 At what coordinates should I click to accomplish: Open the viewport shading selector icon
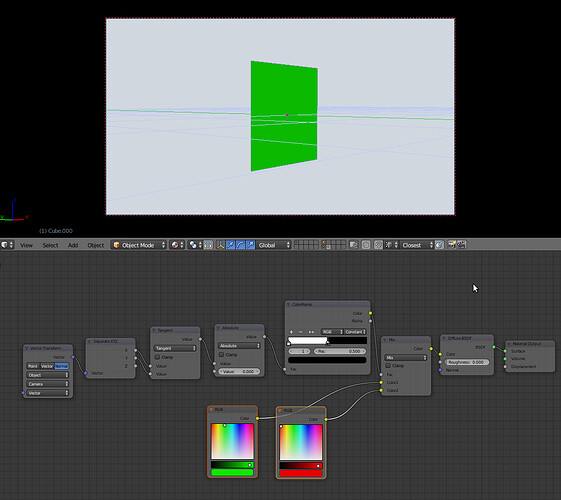(177, 245)
